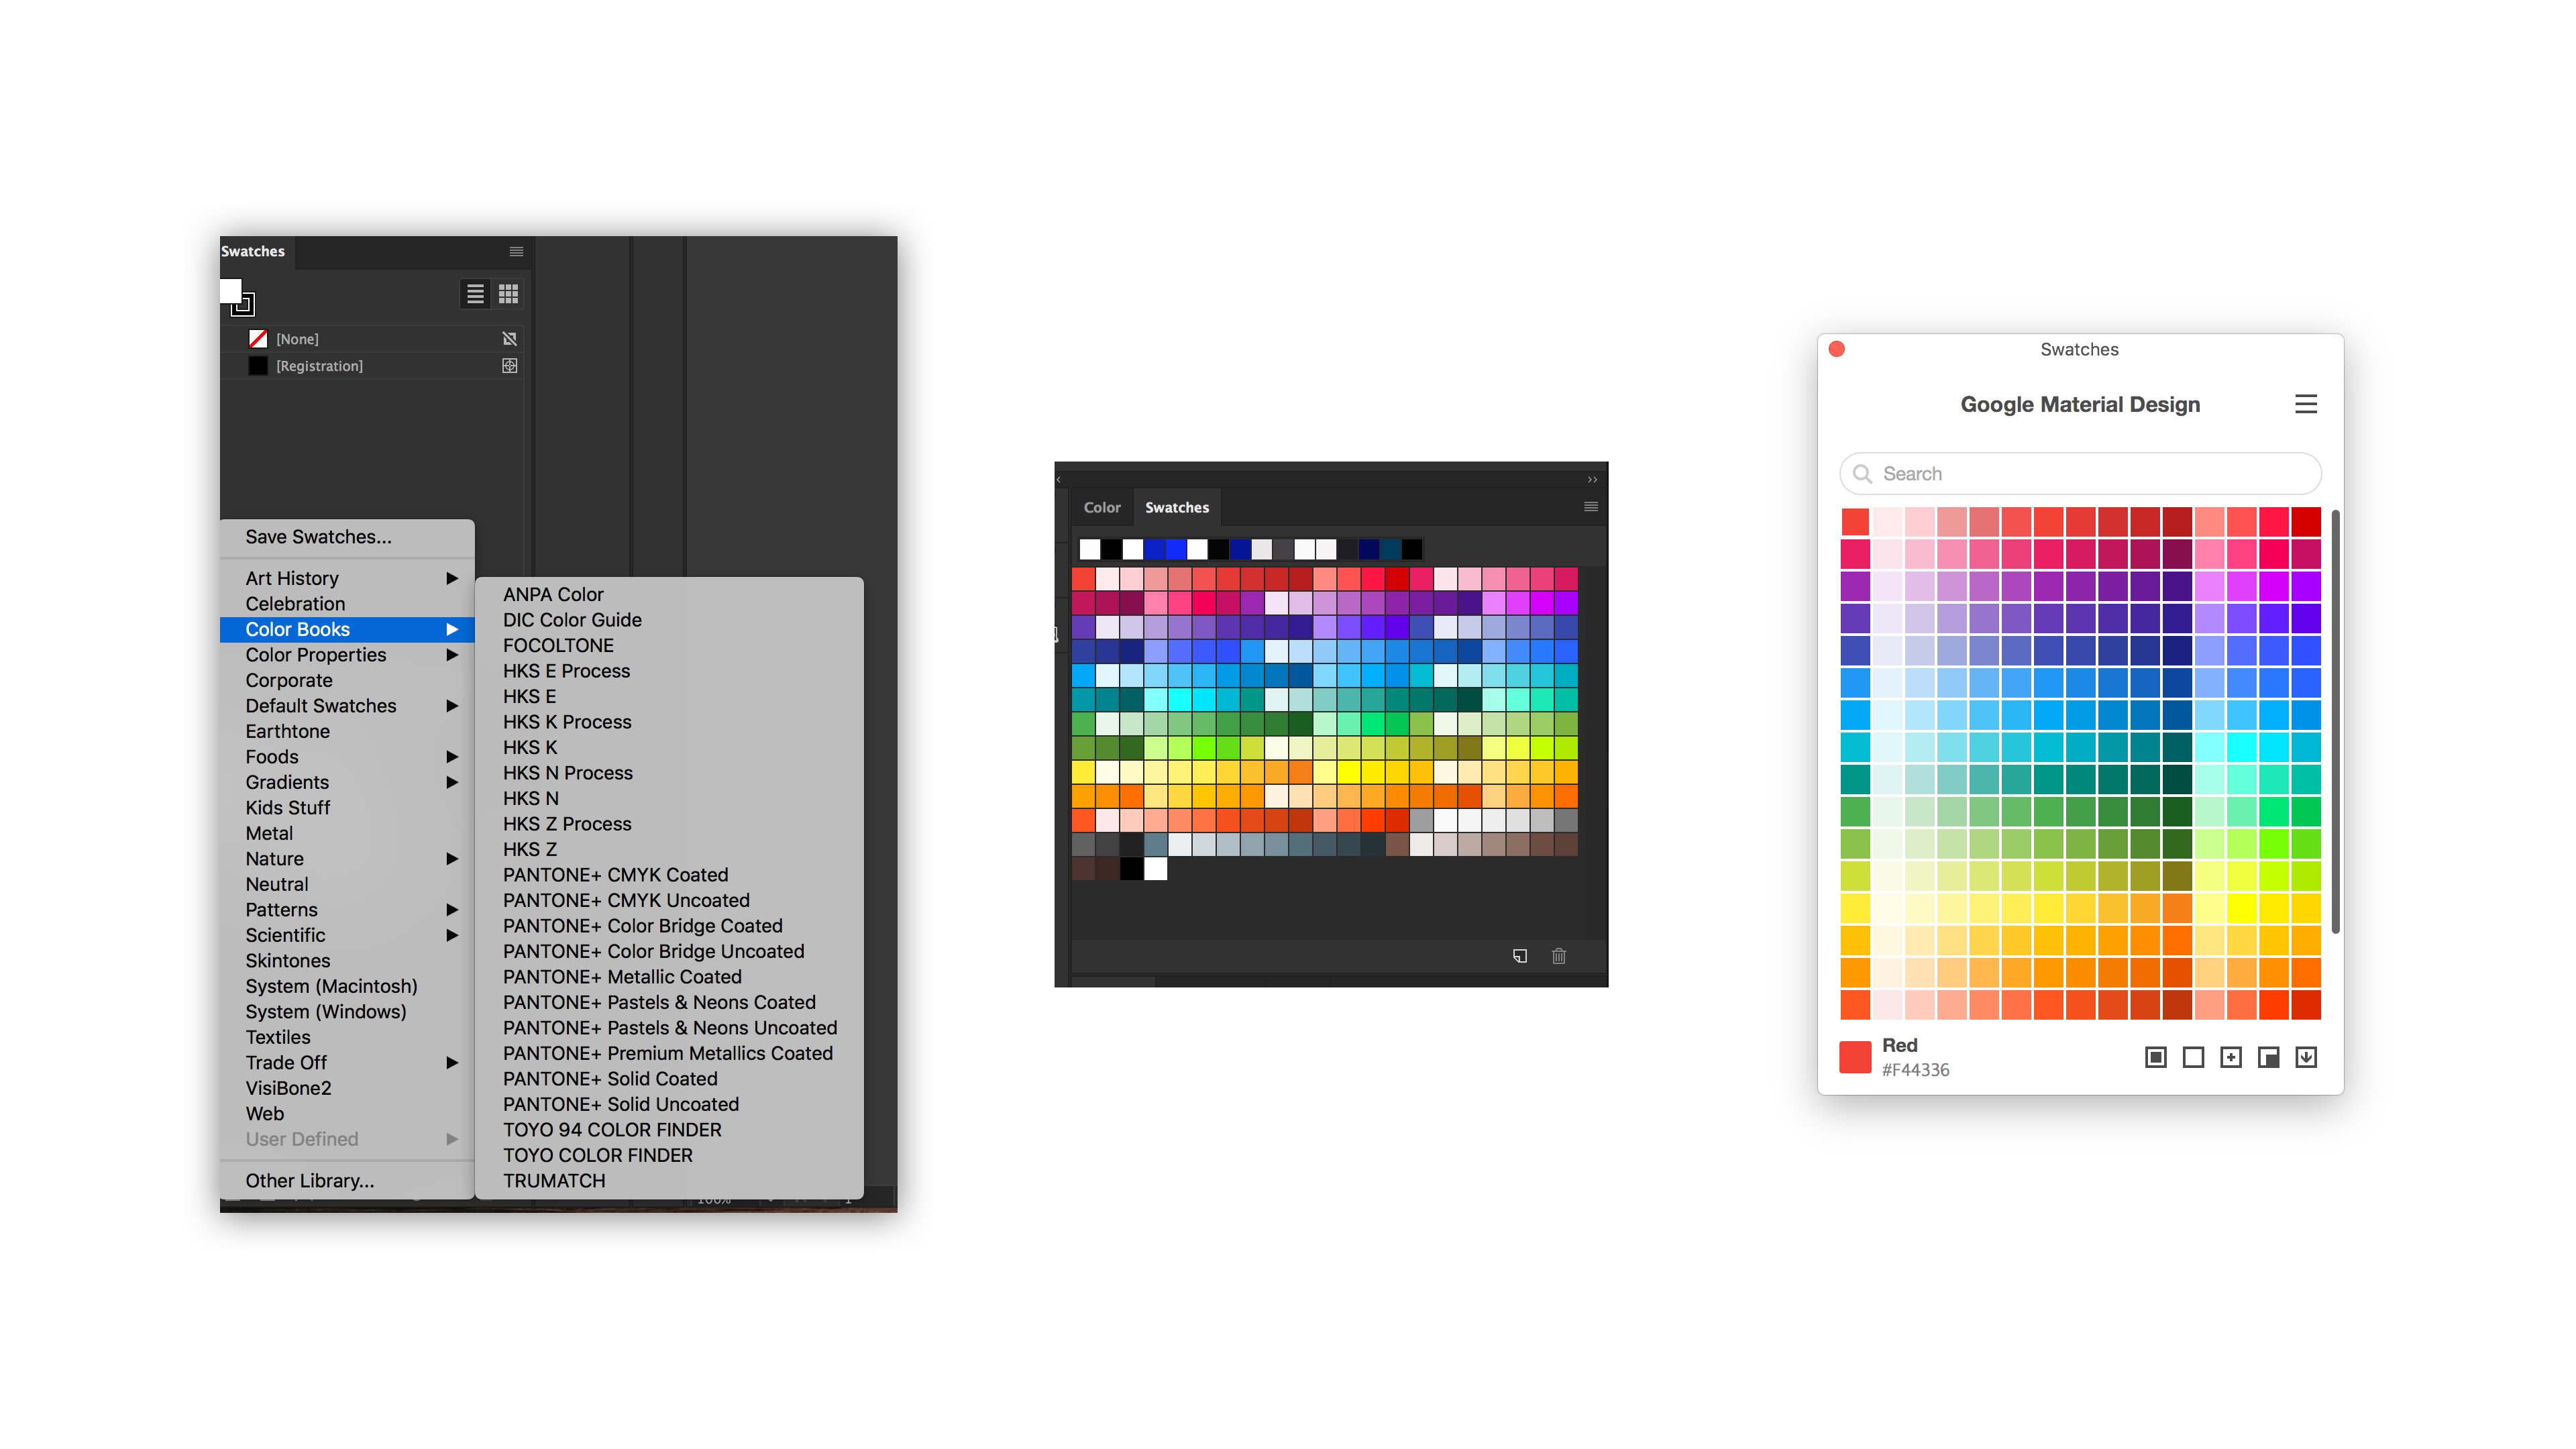Expand the Gradients submenu arrow
The width and height of the screenshot is (2576, 1449).
pyautogui.click(x=452, y=782)
